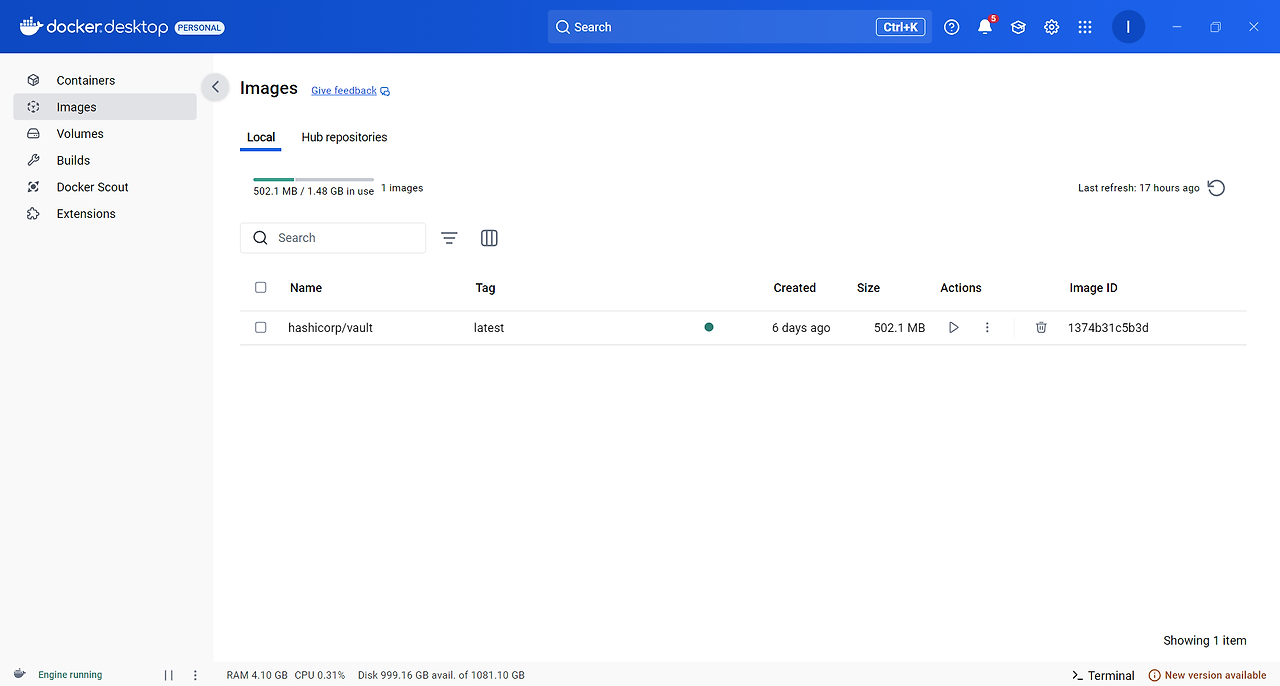This screenshot has height=686, width=1280.
Task: Click the Disk available status text
Action: click(441, 675)
